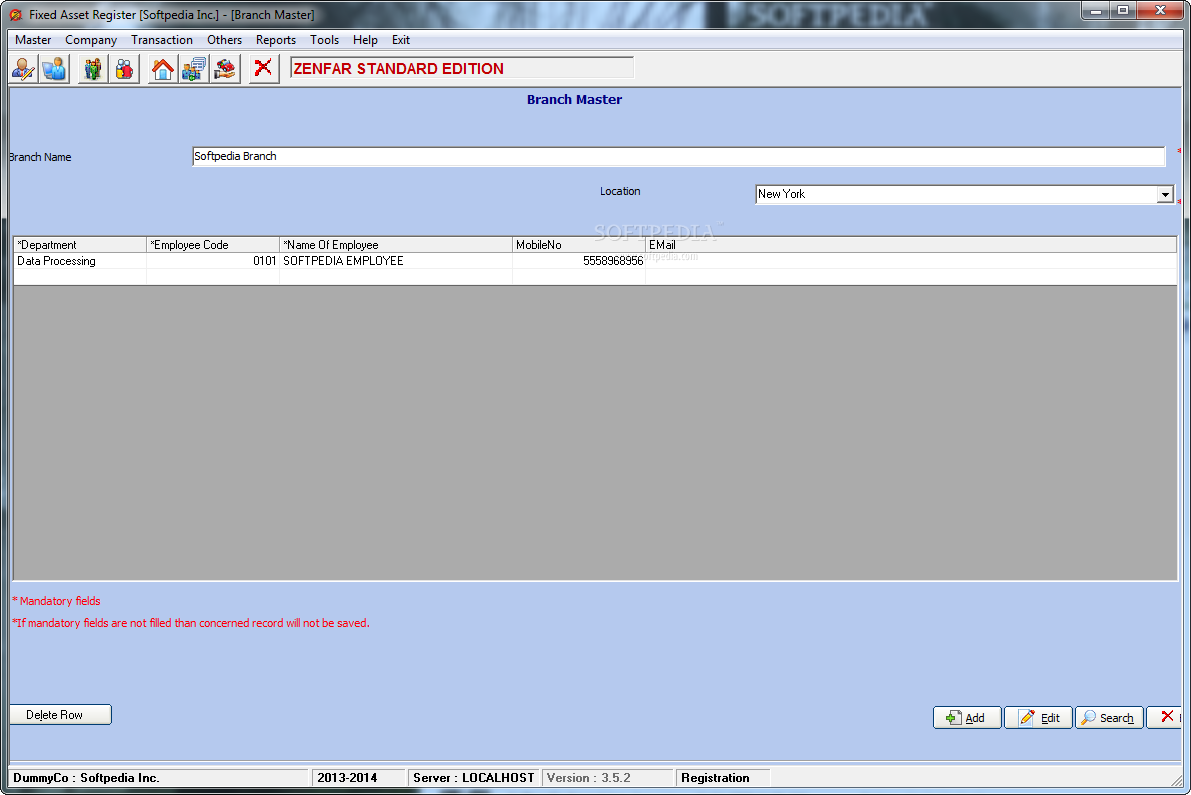This screenshot has width=1191, height=795.
Task: Minimize the Fixed Asset Register window
Action: pyautogui.click(x=1095, y=11)
